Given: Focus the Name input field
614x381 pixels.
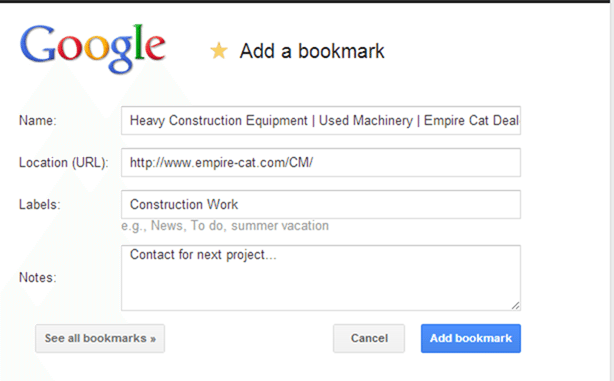Looking at the screenshot, I should [x=321, y=120].
